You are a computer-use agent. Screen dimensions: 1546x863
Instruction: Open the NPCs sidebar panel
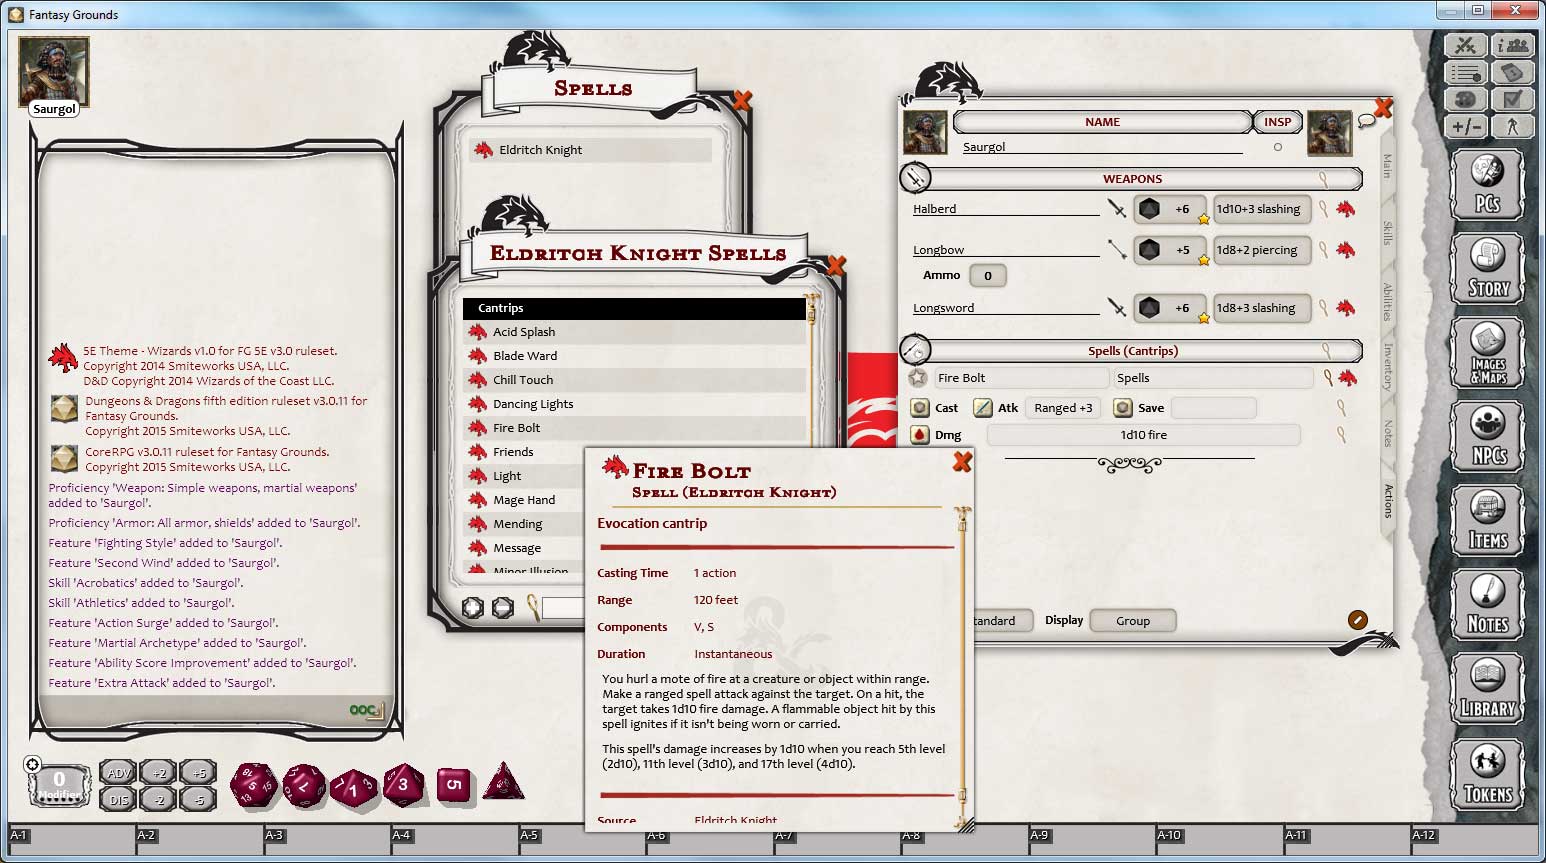pos(1487,437)
